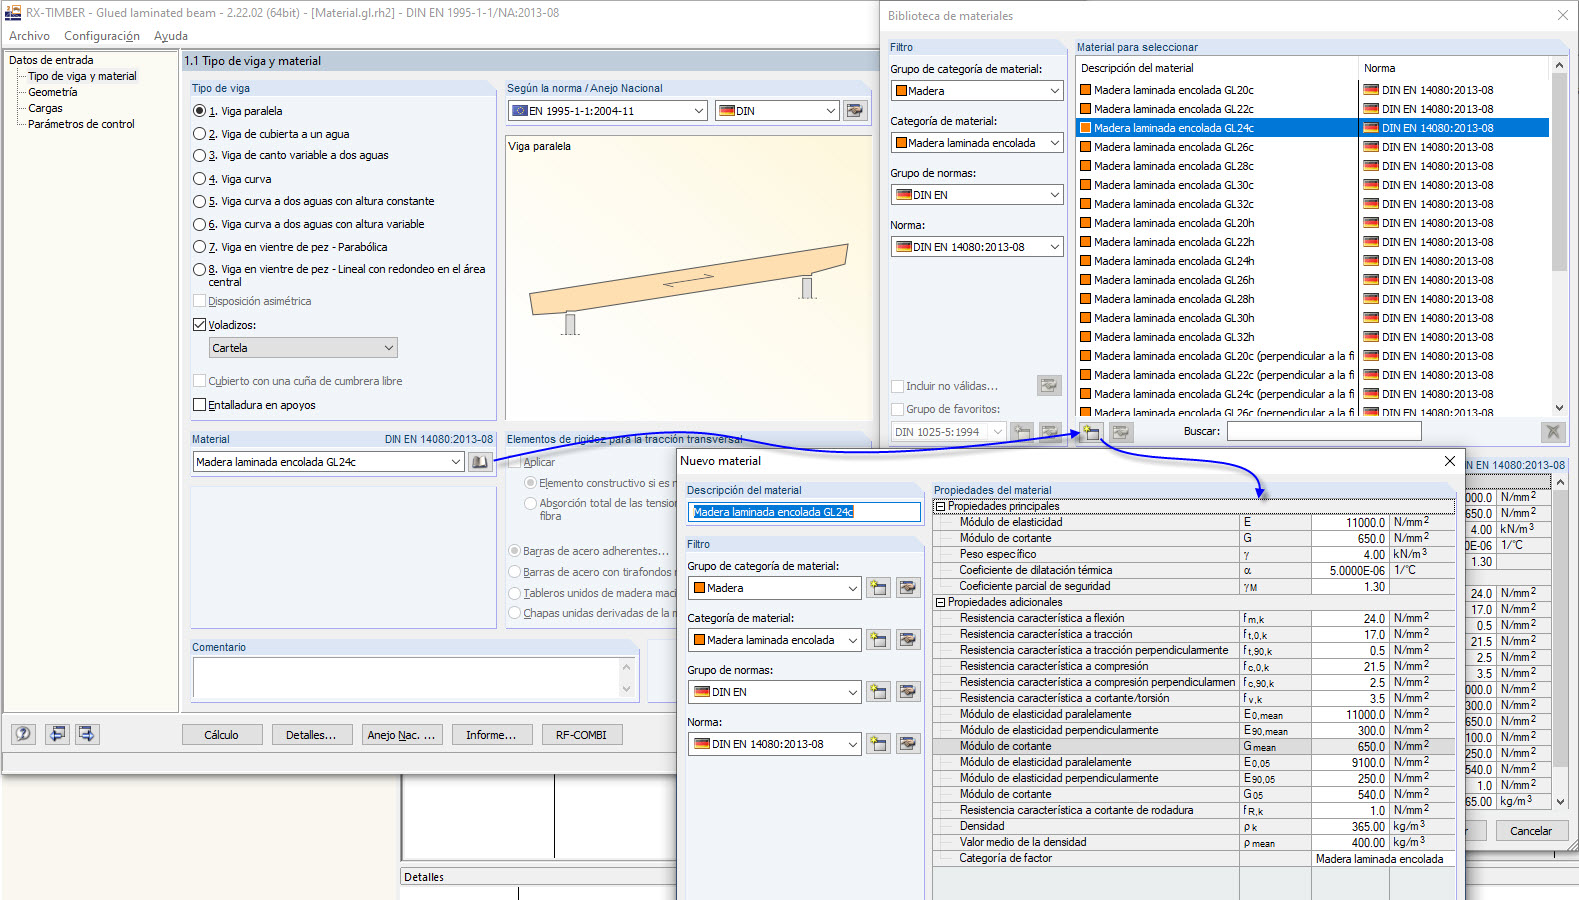Enable Entalladura en apoyos checkbox
Screen dimensions: 1579x900
(x=199, y=405)
